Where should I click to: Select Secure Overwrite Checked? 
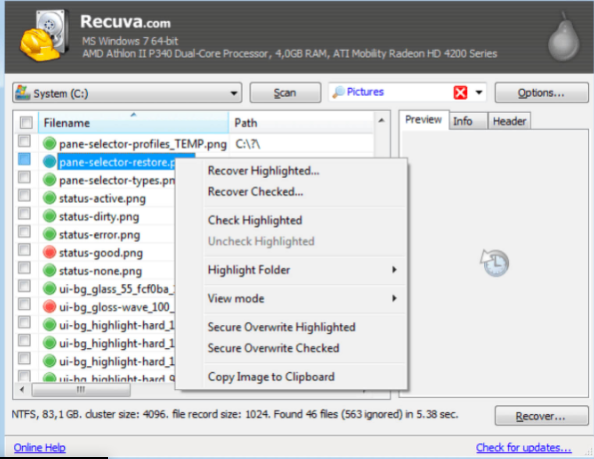click(x=274, y=348)
